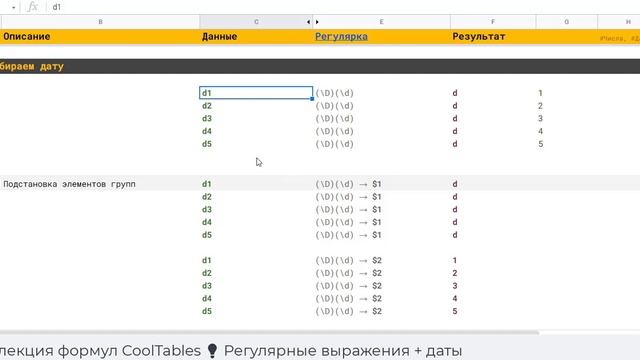Click column G value 1
Image resolution: width=640 pixels, height=360 pixels.
tap(540, 93)
